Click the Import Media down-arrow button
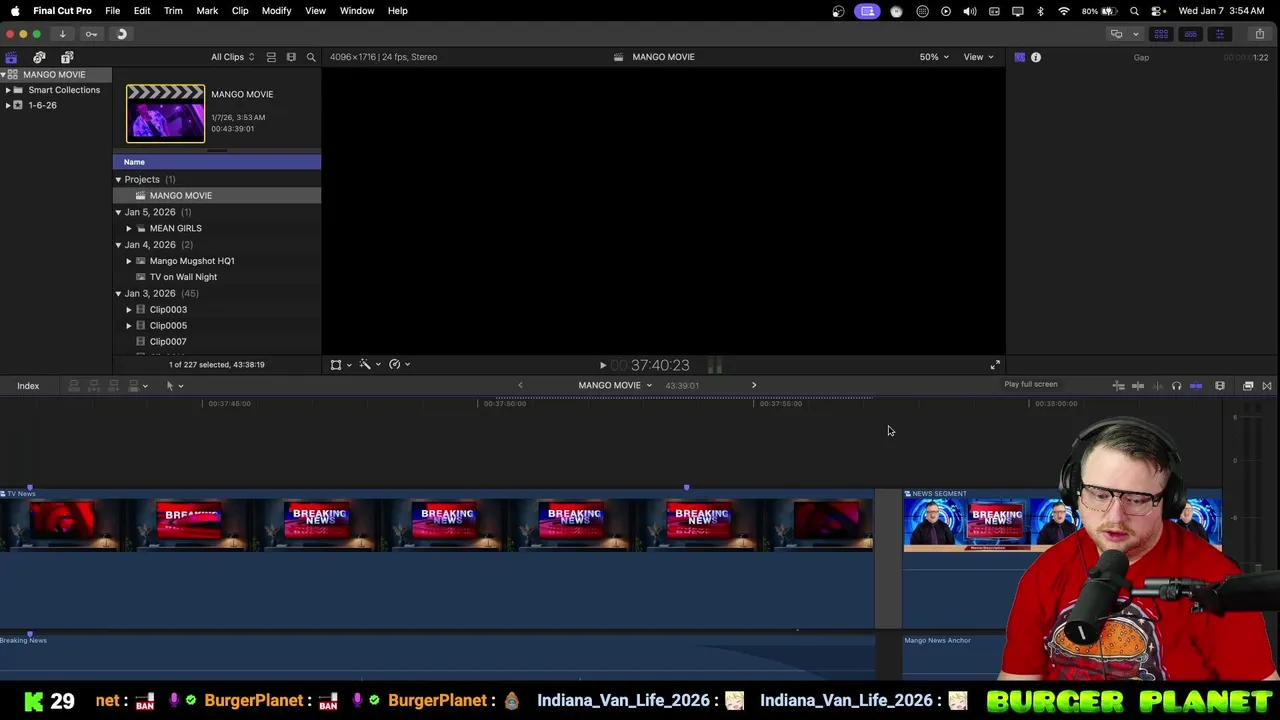The height and width of the screenshot is (720, 1280). coord(62,34)
